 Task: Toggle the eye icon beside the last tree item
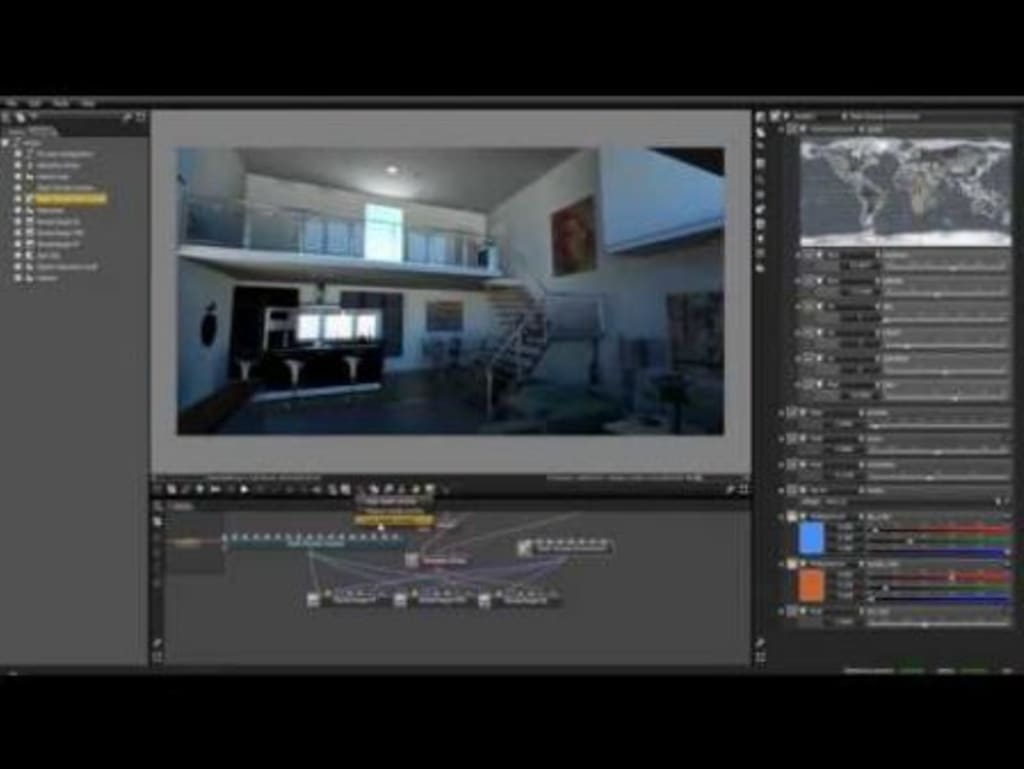pos(17,278)
